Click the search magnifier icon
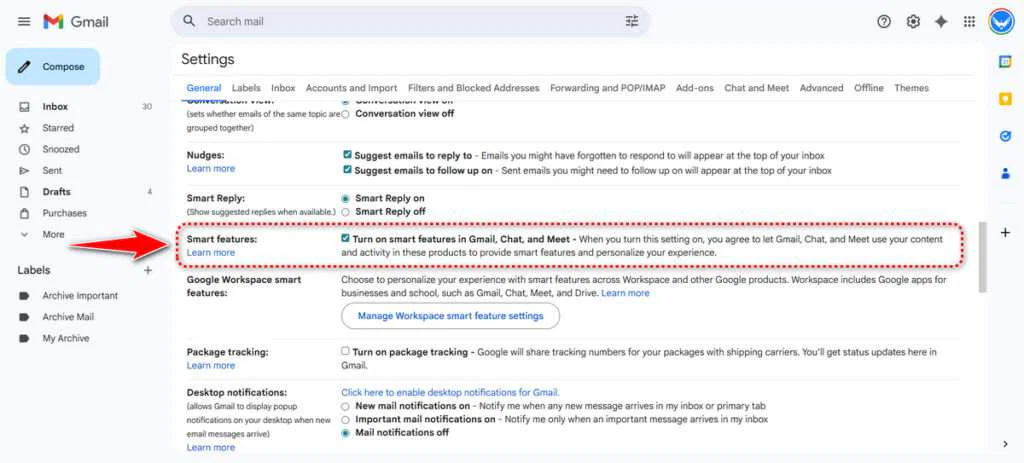 (189, 21)
